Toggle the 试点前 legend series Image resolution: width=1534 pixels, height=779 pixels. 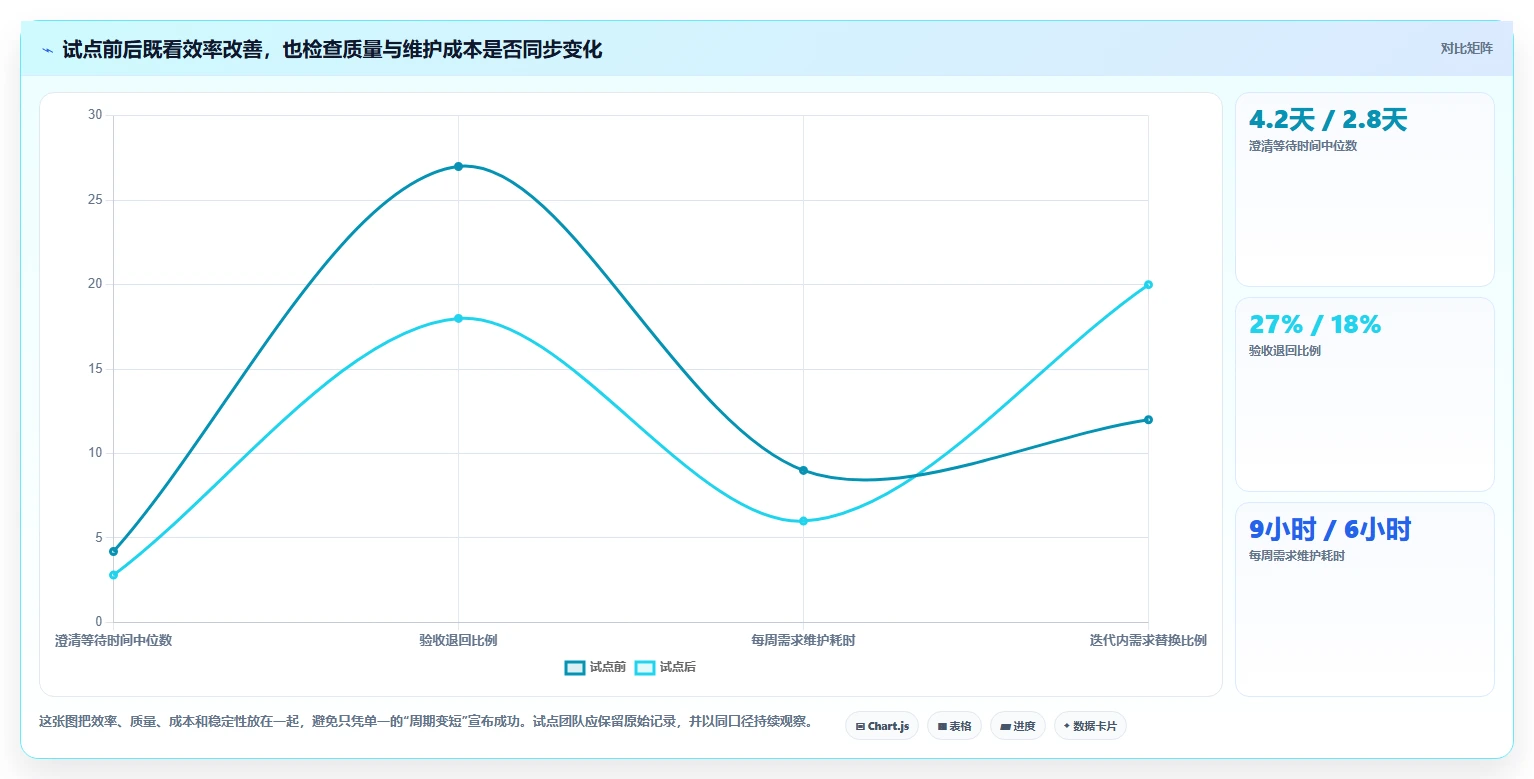(595, 667)
